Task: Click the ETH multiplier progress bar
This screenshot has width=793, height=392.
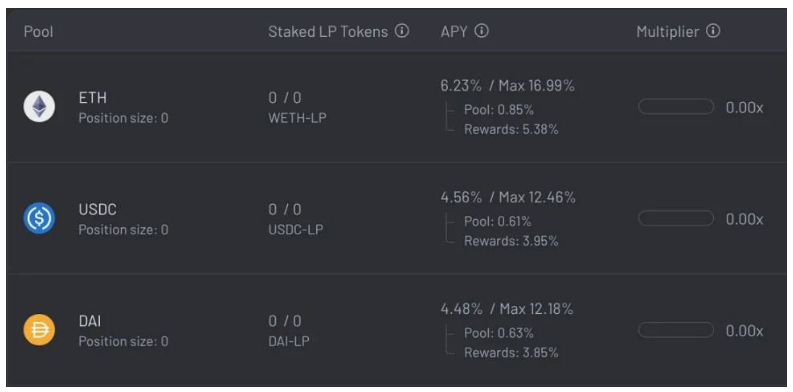Action: [x=676, y=107]
